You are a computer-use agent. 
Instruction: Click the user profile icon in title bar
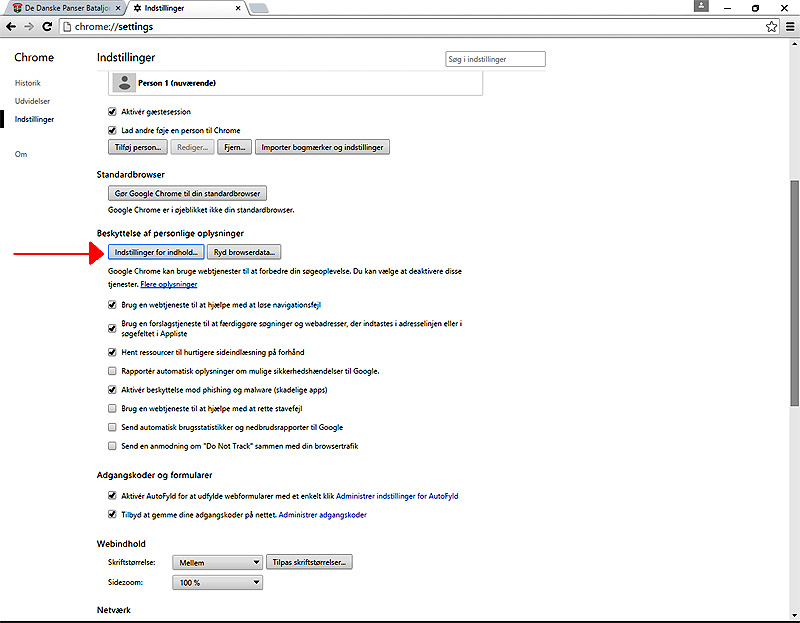pos(704,6)
